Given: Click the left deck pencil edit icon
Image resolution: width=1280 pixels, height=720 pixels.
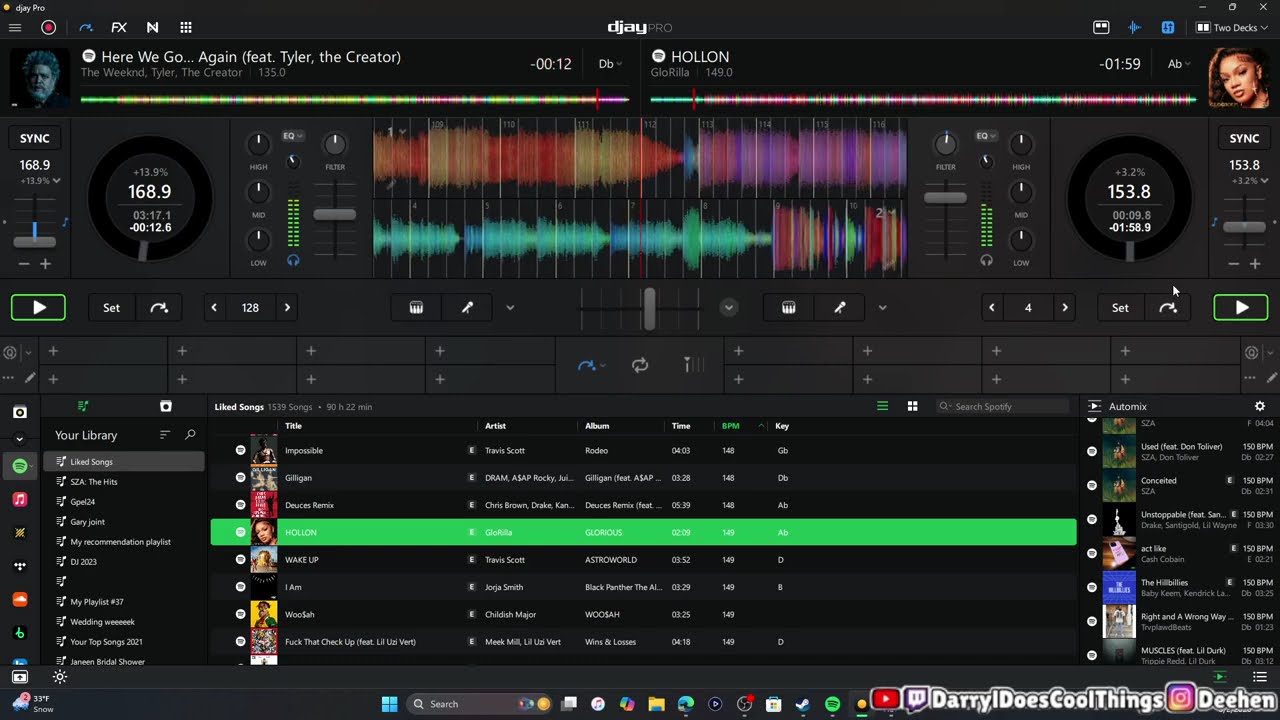Looking at the screenshot, I should point(31,378).
